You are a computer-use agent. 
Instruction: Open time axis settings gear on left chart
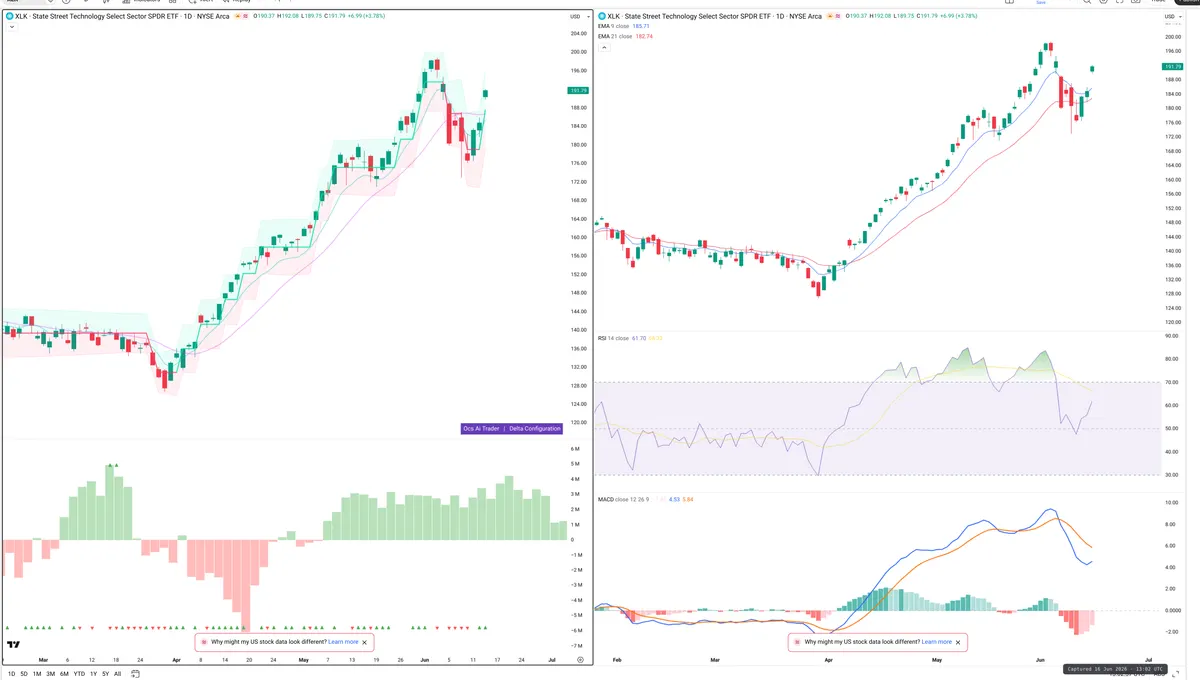(x=580, y=660)
